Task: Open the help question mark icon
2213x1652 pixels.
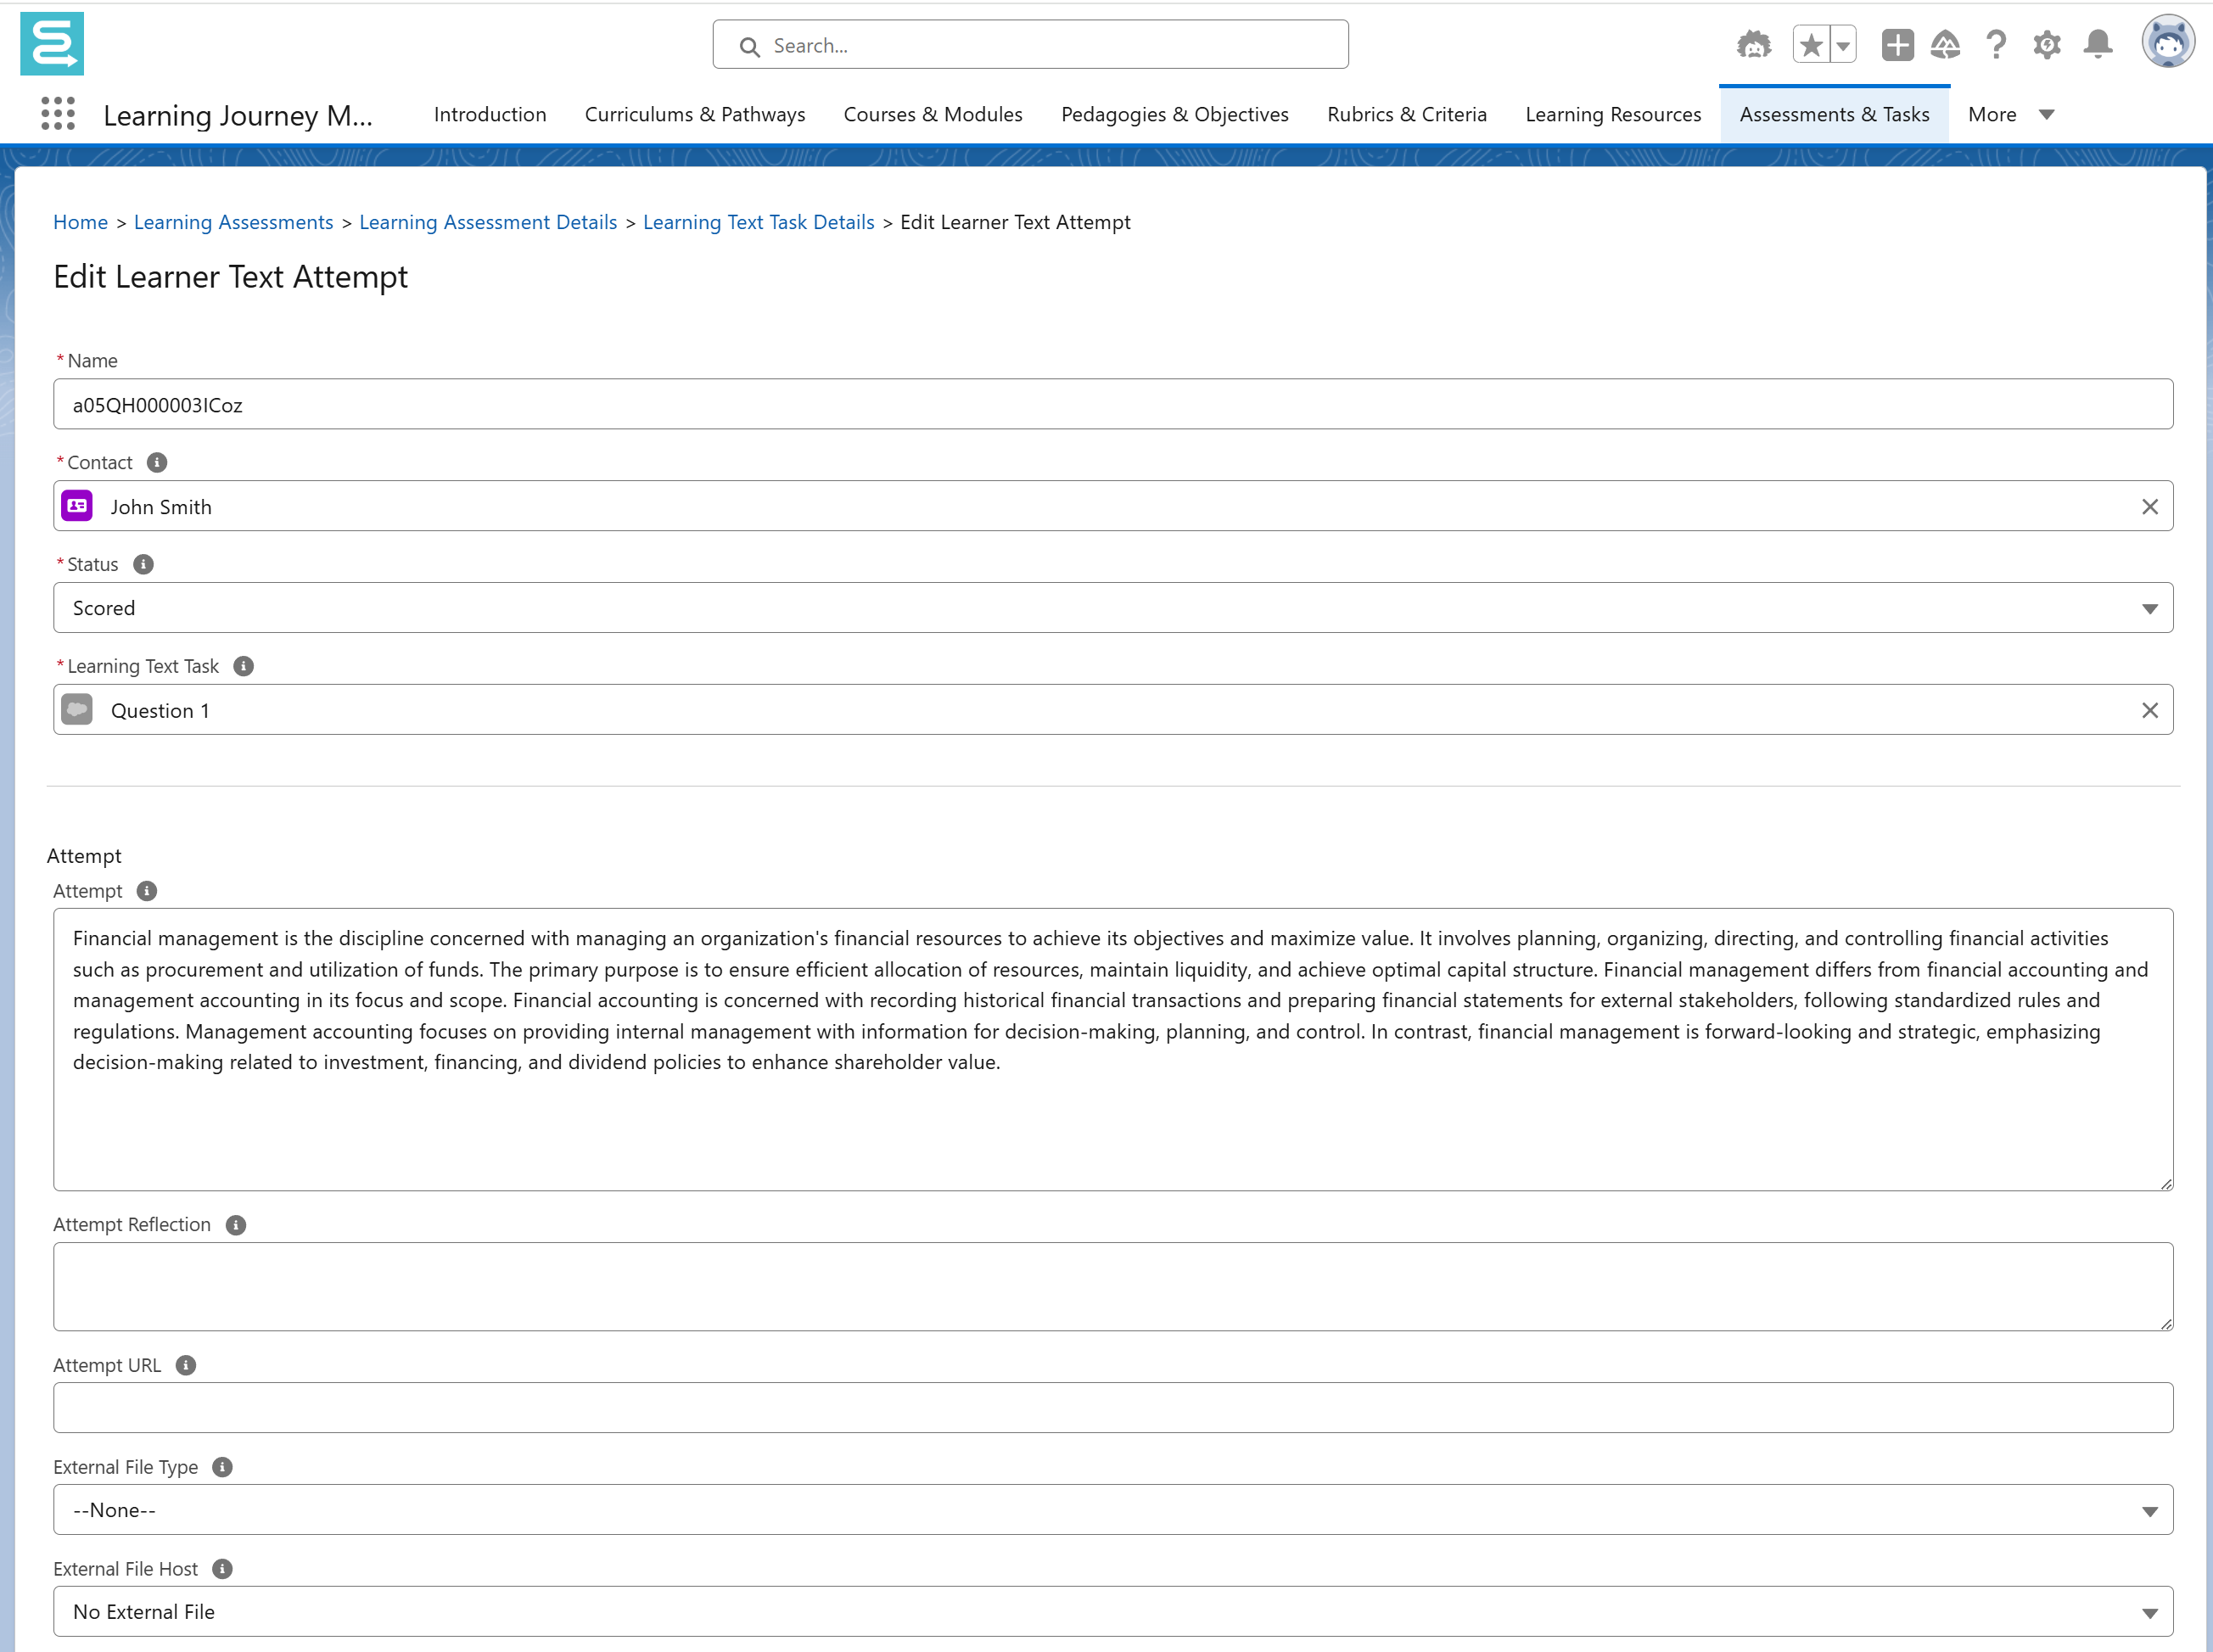Action: click(x=1996, y=45)
